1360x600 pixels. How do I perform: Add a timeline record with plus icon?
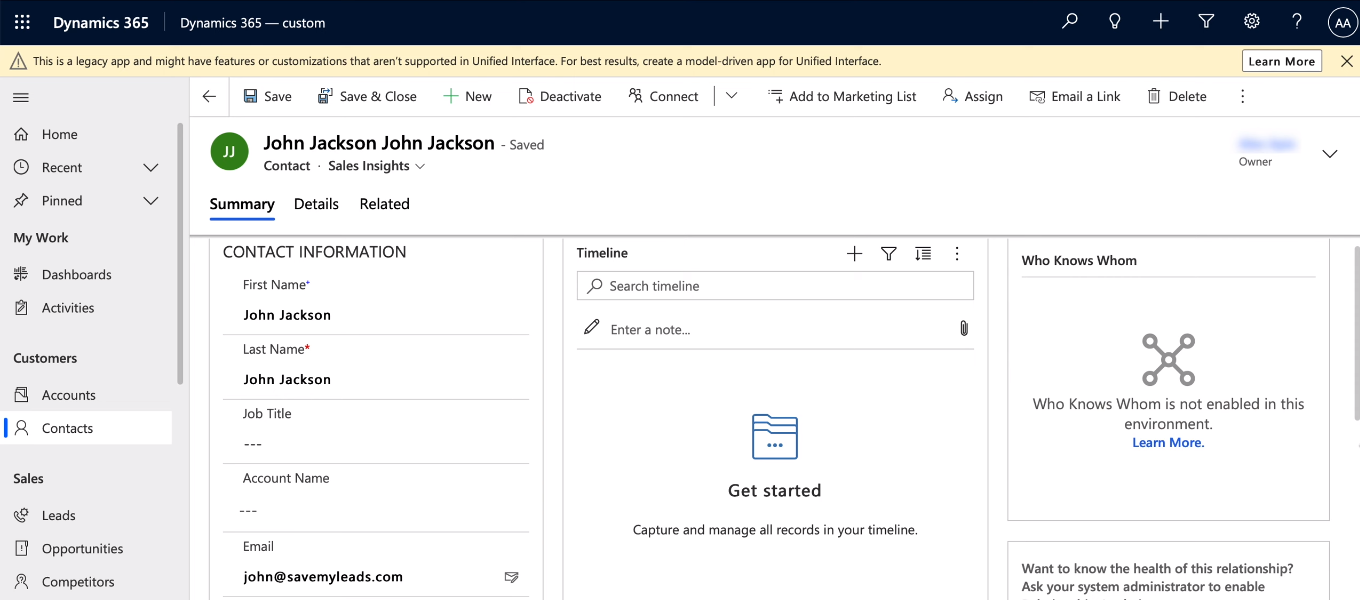click(854, 254)
